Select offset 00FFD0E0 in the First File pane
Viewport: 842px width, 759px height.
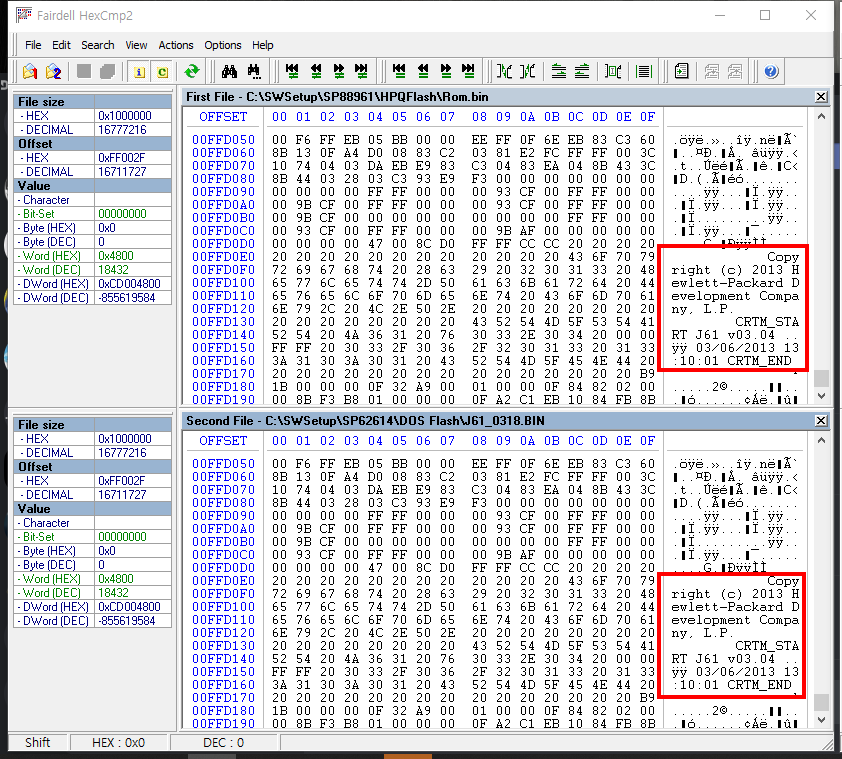point(223,257)
